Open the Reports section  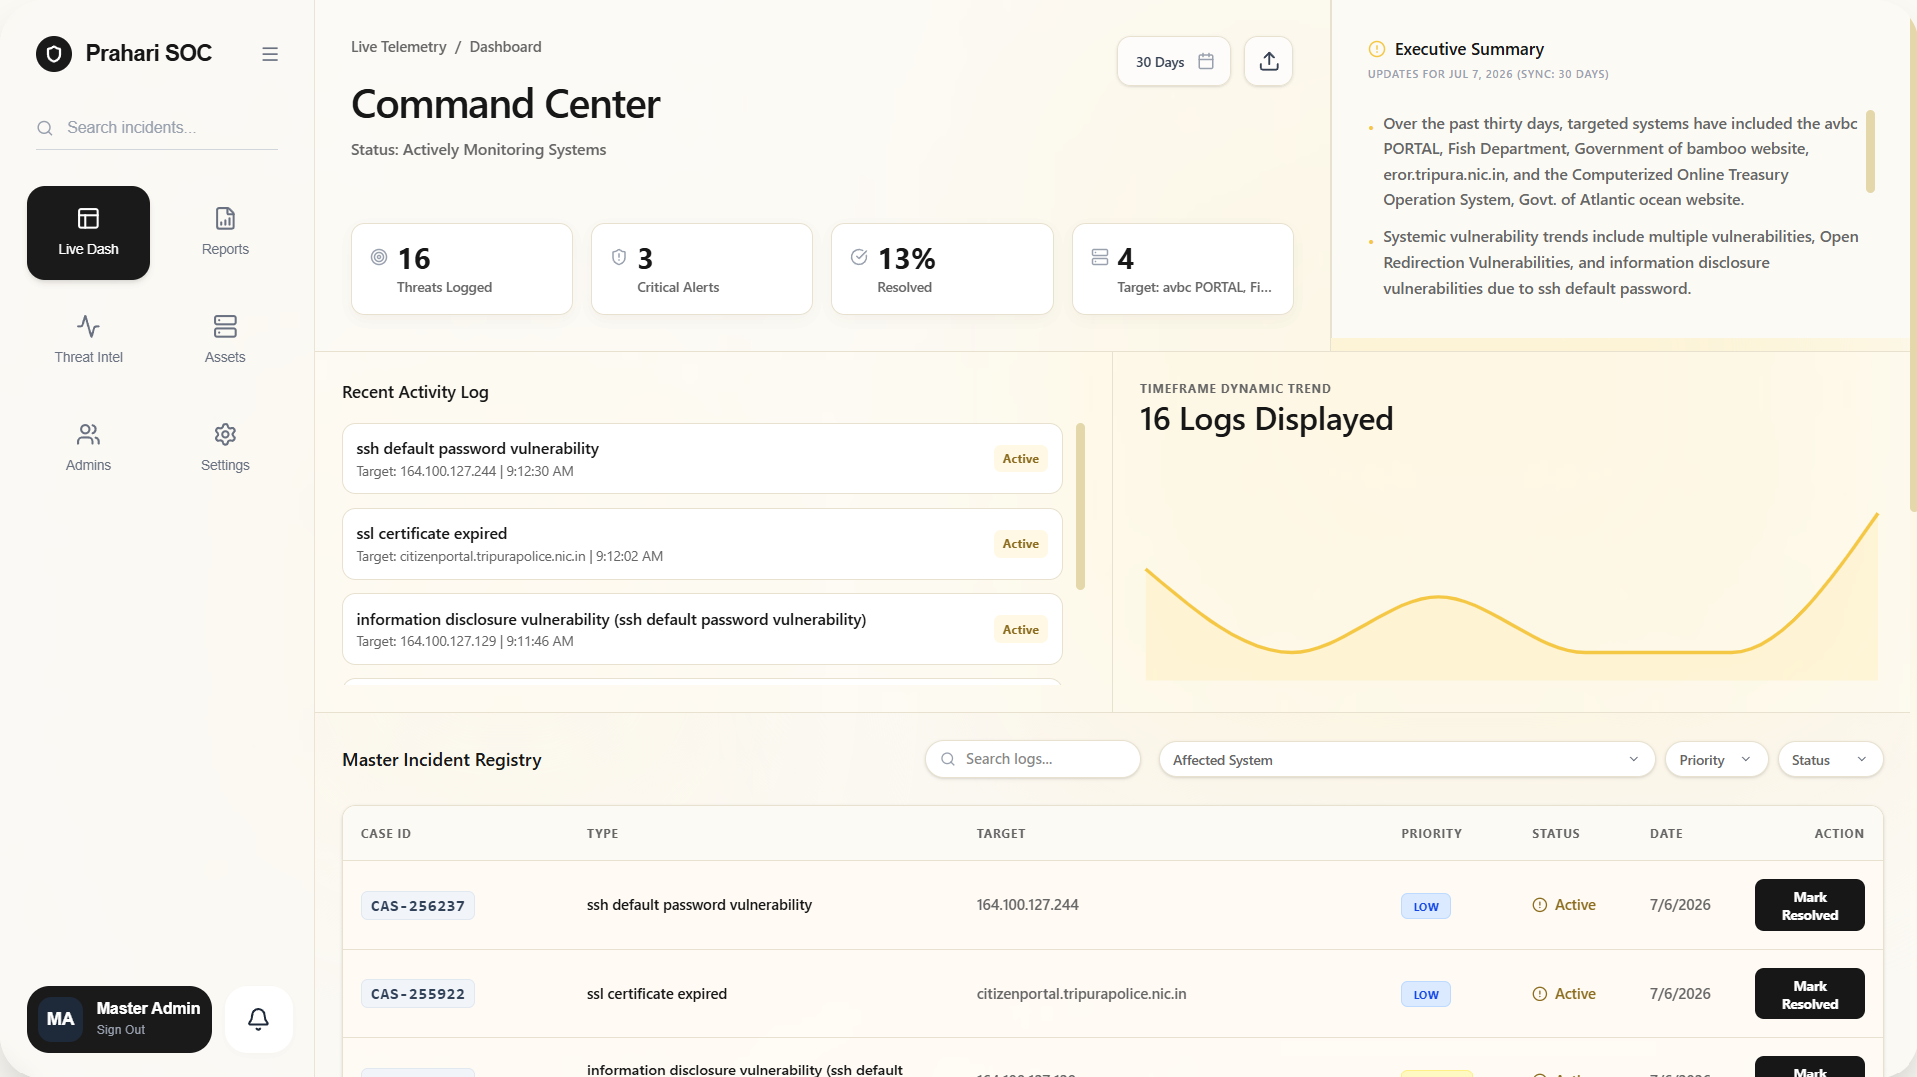click(225, 232)
